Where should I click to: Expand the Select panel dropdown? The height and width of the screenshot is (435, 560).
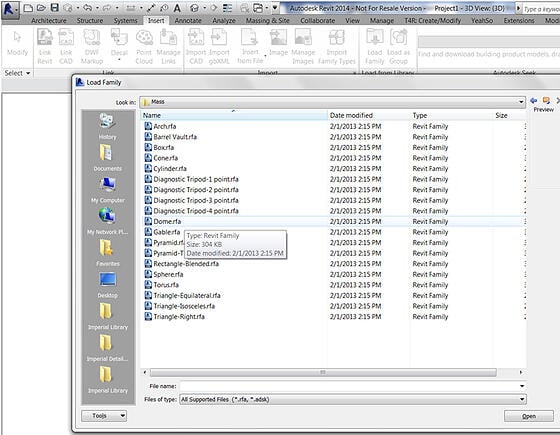click(x=17, y=73)
